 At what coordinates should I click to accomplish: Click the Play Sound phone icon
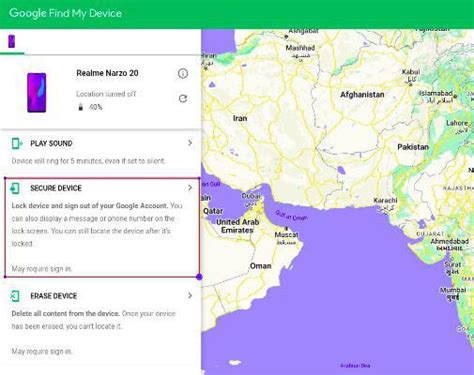(16, 143)
